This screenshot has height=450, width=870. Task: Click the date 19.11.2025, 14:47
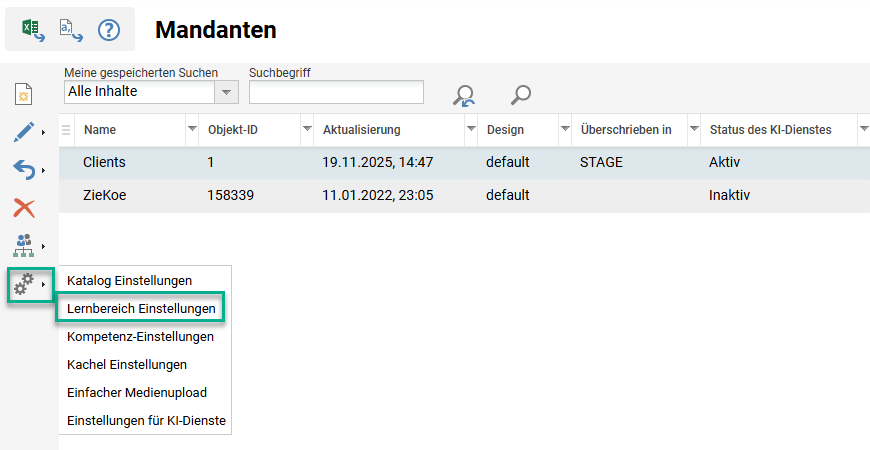tap(378, 163)
